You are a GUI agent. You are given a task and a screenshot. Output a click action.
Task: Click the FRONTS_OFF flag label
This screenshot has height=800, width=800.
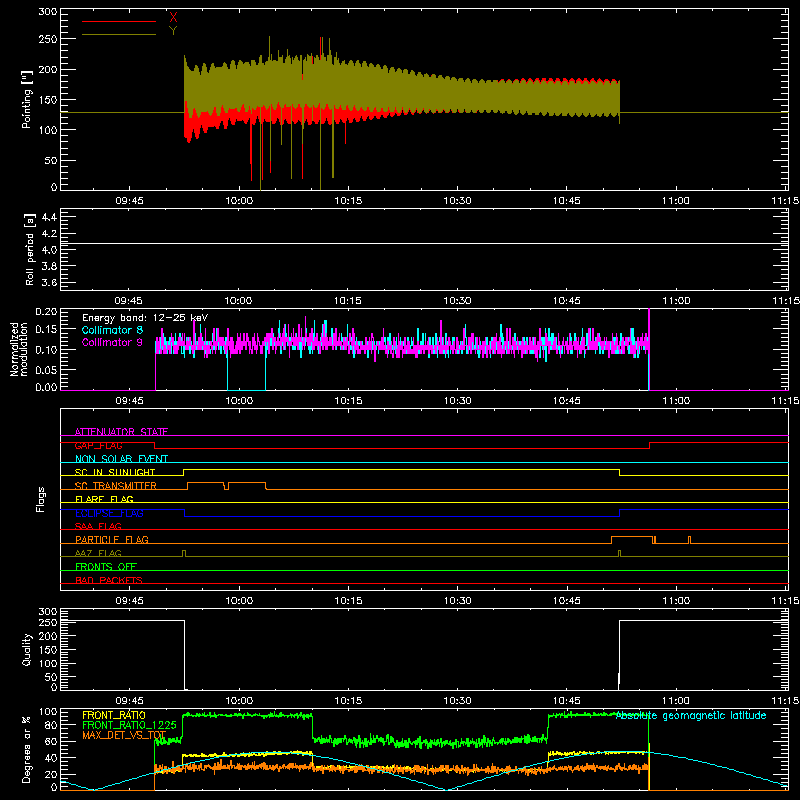tap(106, 566)
